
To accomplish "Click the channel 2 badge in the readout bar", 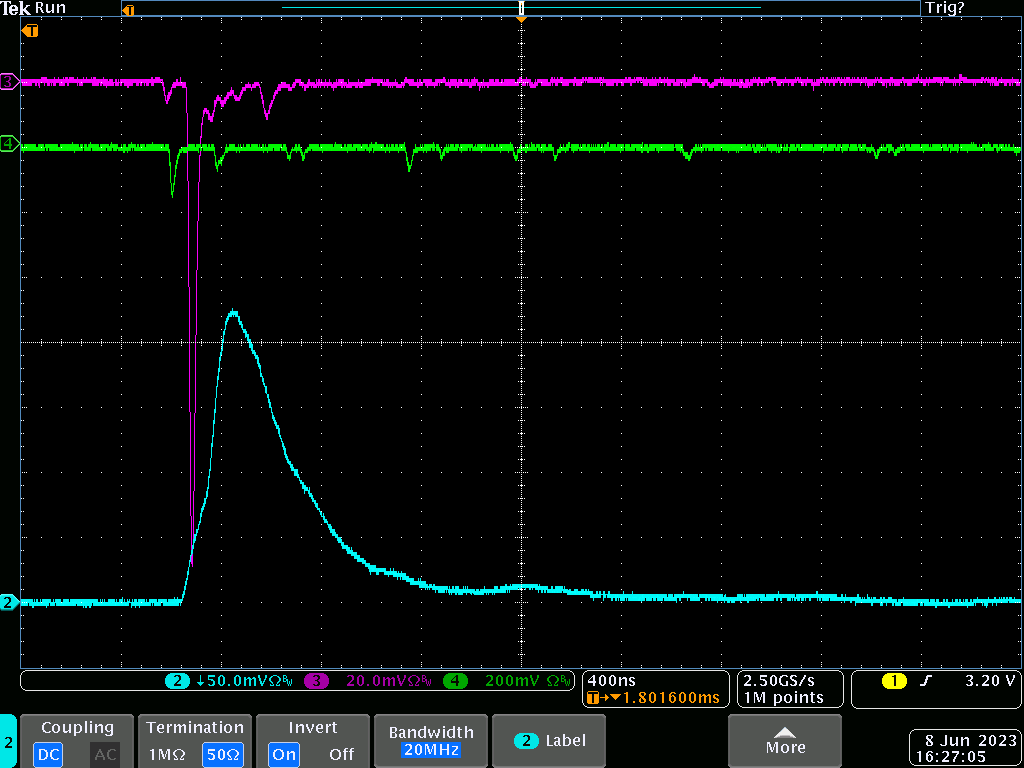I will 177,681.
